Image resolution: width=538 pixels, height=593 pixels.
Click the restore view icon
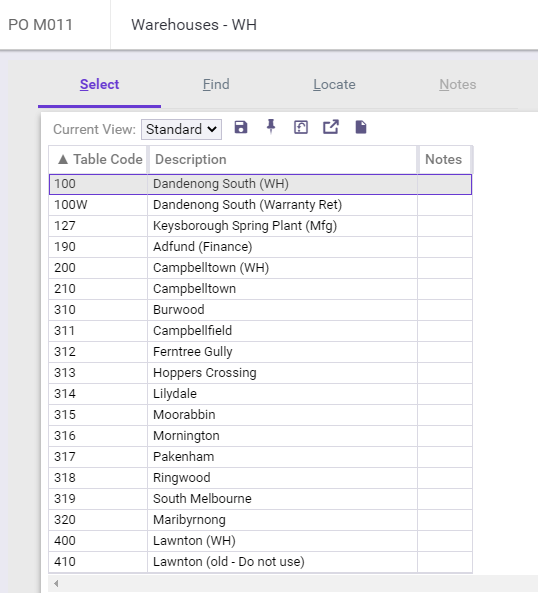point(301,127)
